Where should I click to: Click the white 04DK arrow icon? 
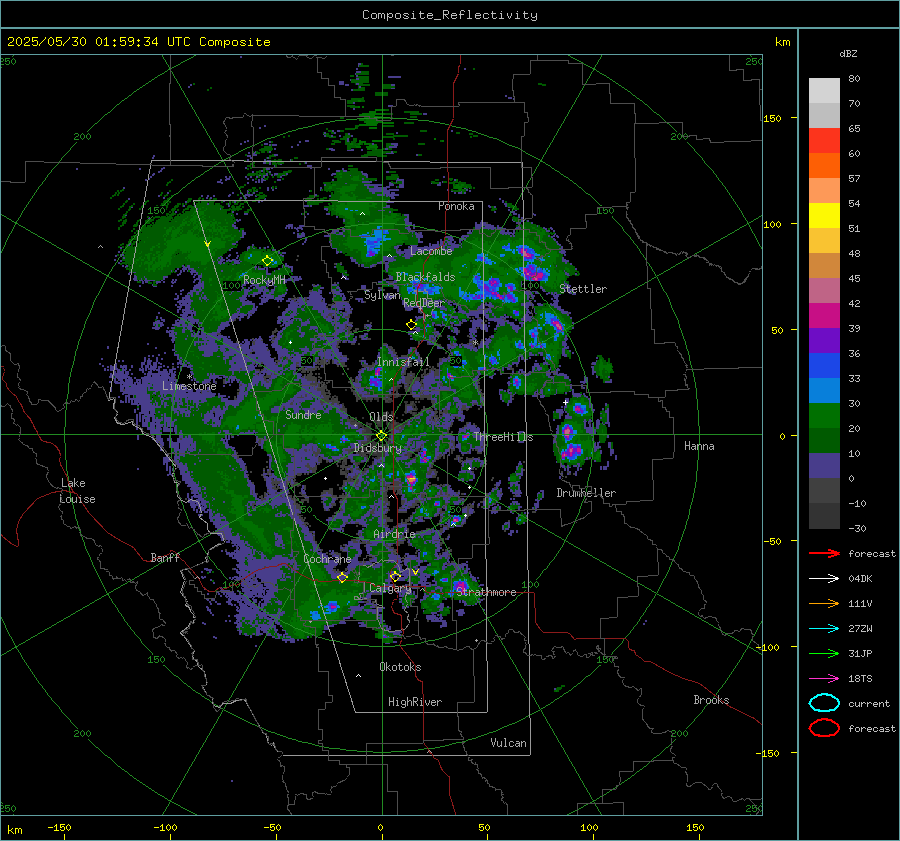[824, 578]
